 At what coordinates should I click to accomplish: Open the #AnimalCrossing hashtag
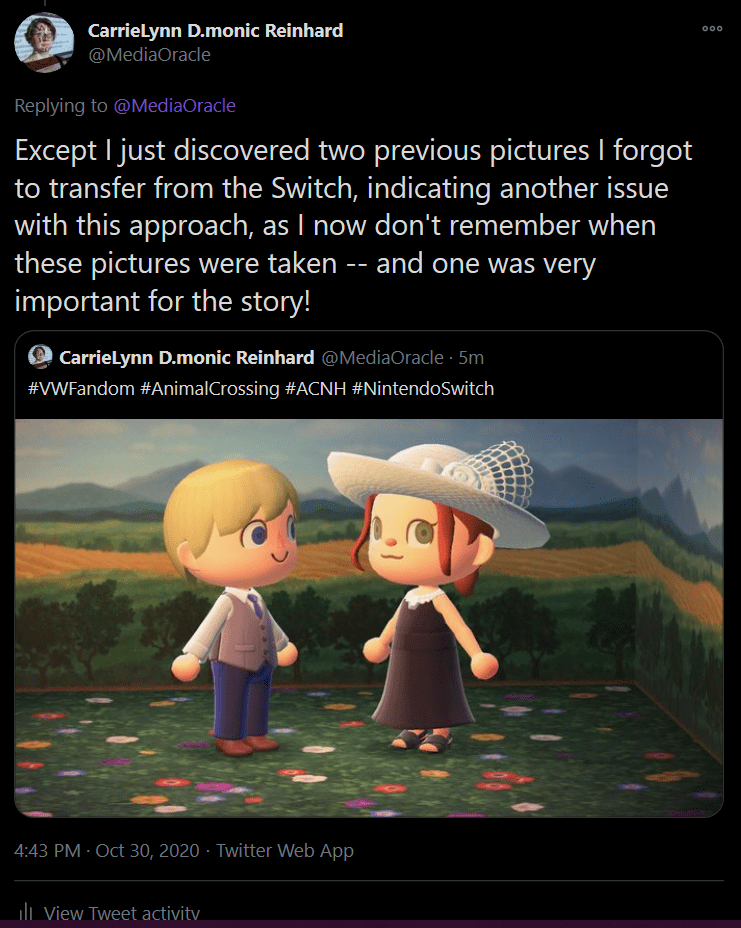pos(209,388)
